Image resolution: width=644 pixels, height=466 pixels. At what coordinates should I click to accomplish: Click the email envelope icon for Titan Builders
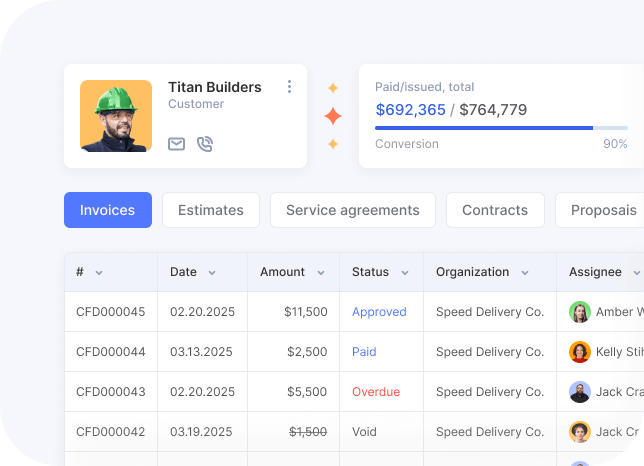(176, 144)
